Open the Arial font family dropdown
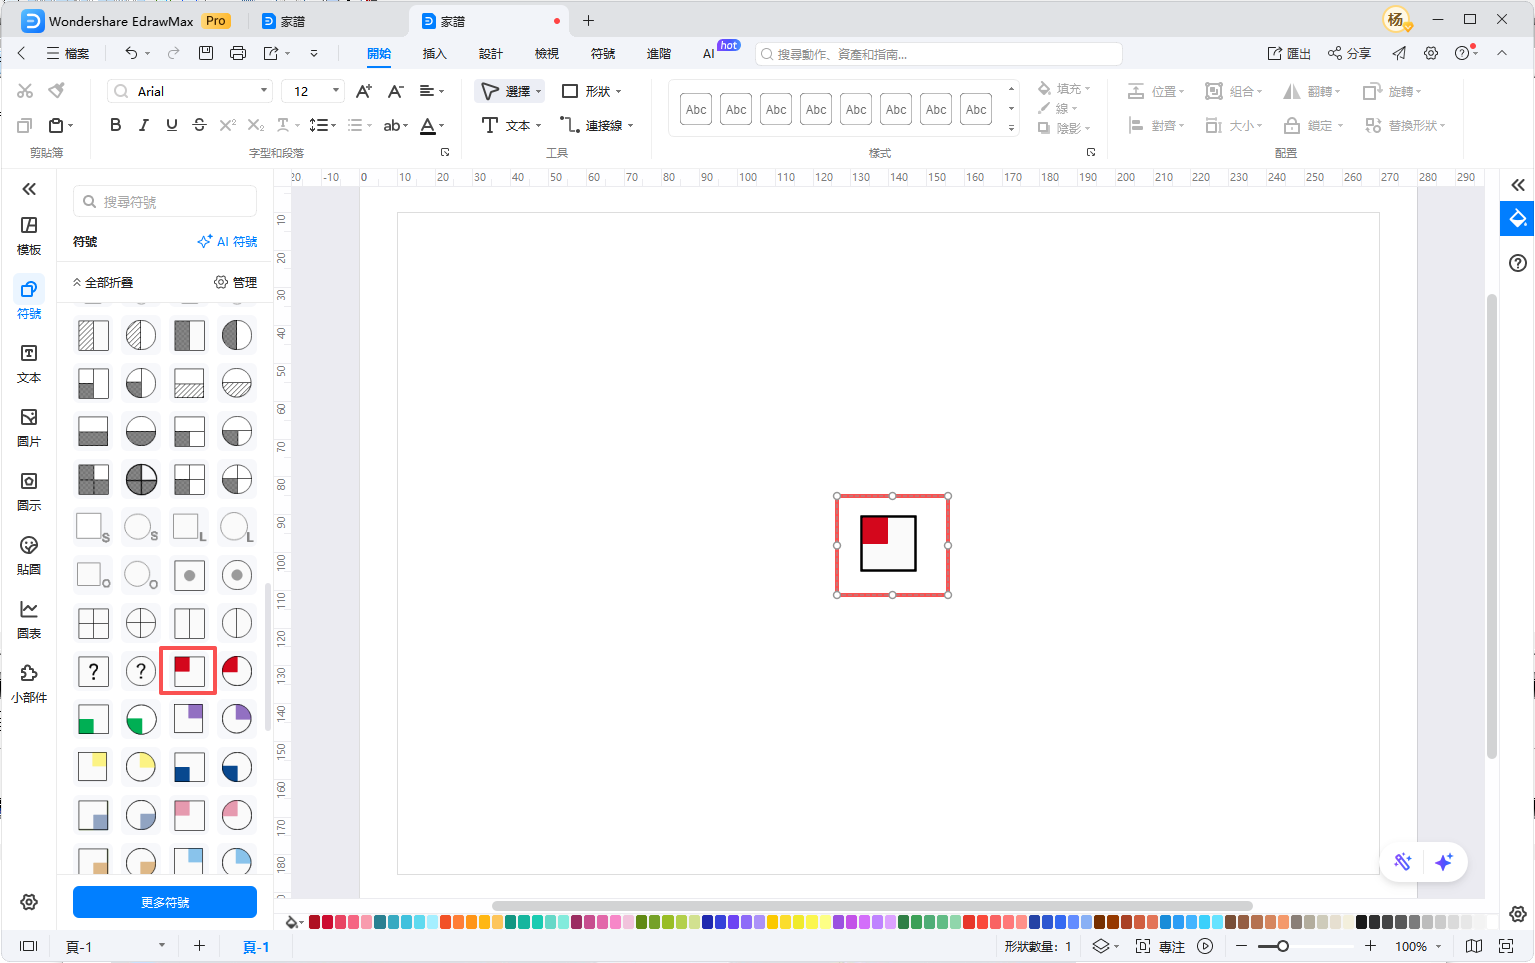The image size is (1535, 963). pos(190,91)
